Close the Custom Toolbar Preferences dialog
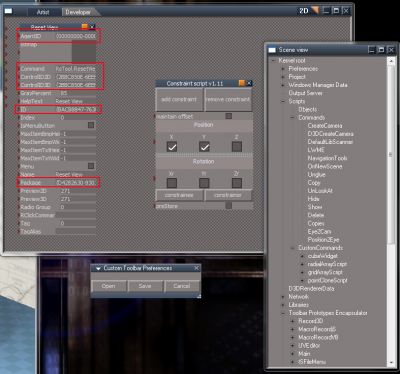The width and height of the screenshot is (400, 374). 196,268
